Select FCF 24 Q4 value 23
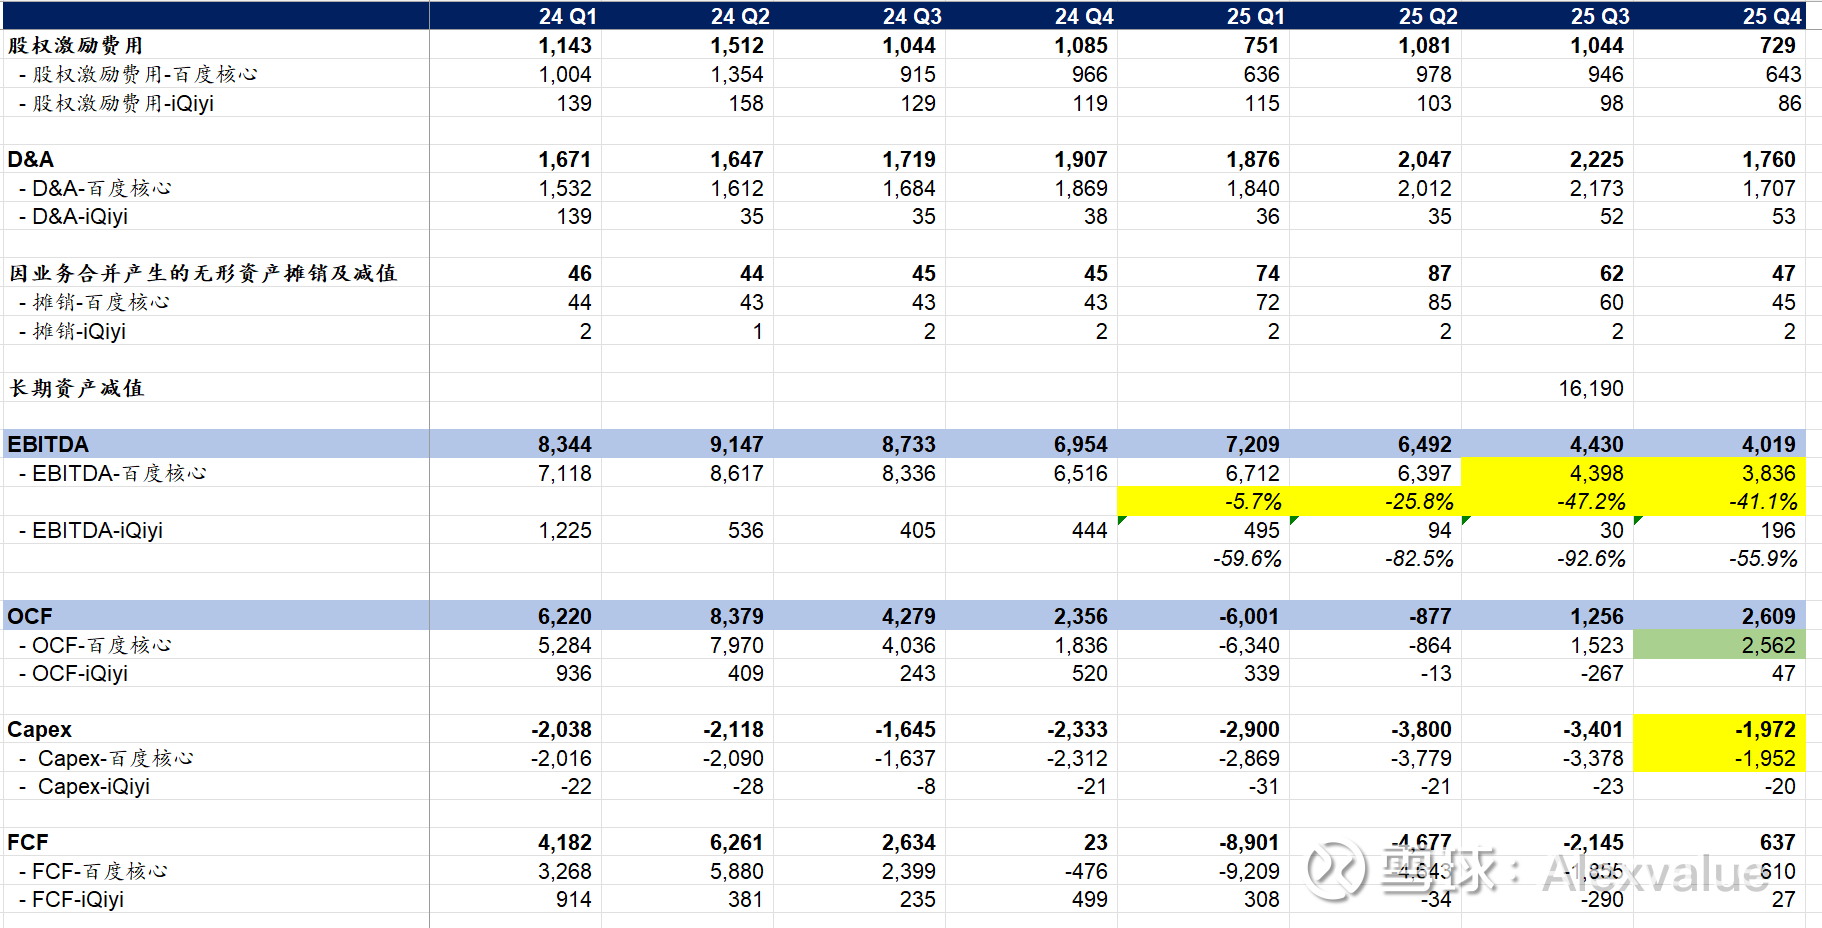The height and width of the screenshot is (928, 1822). (1095, 842)
